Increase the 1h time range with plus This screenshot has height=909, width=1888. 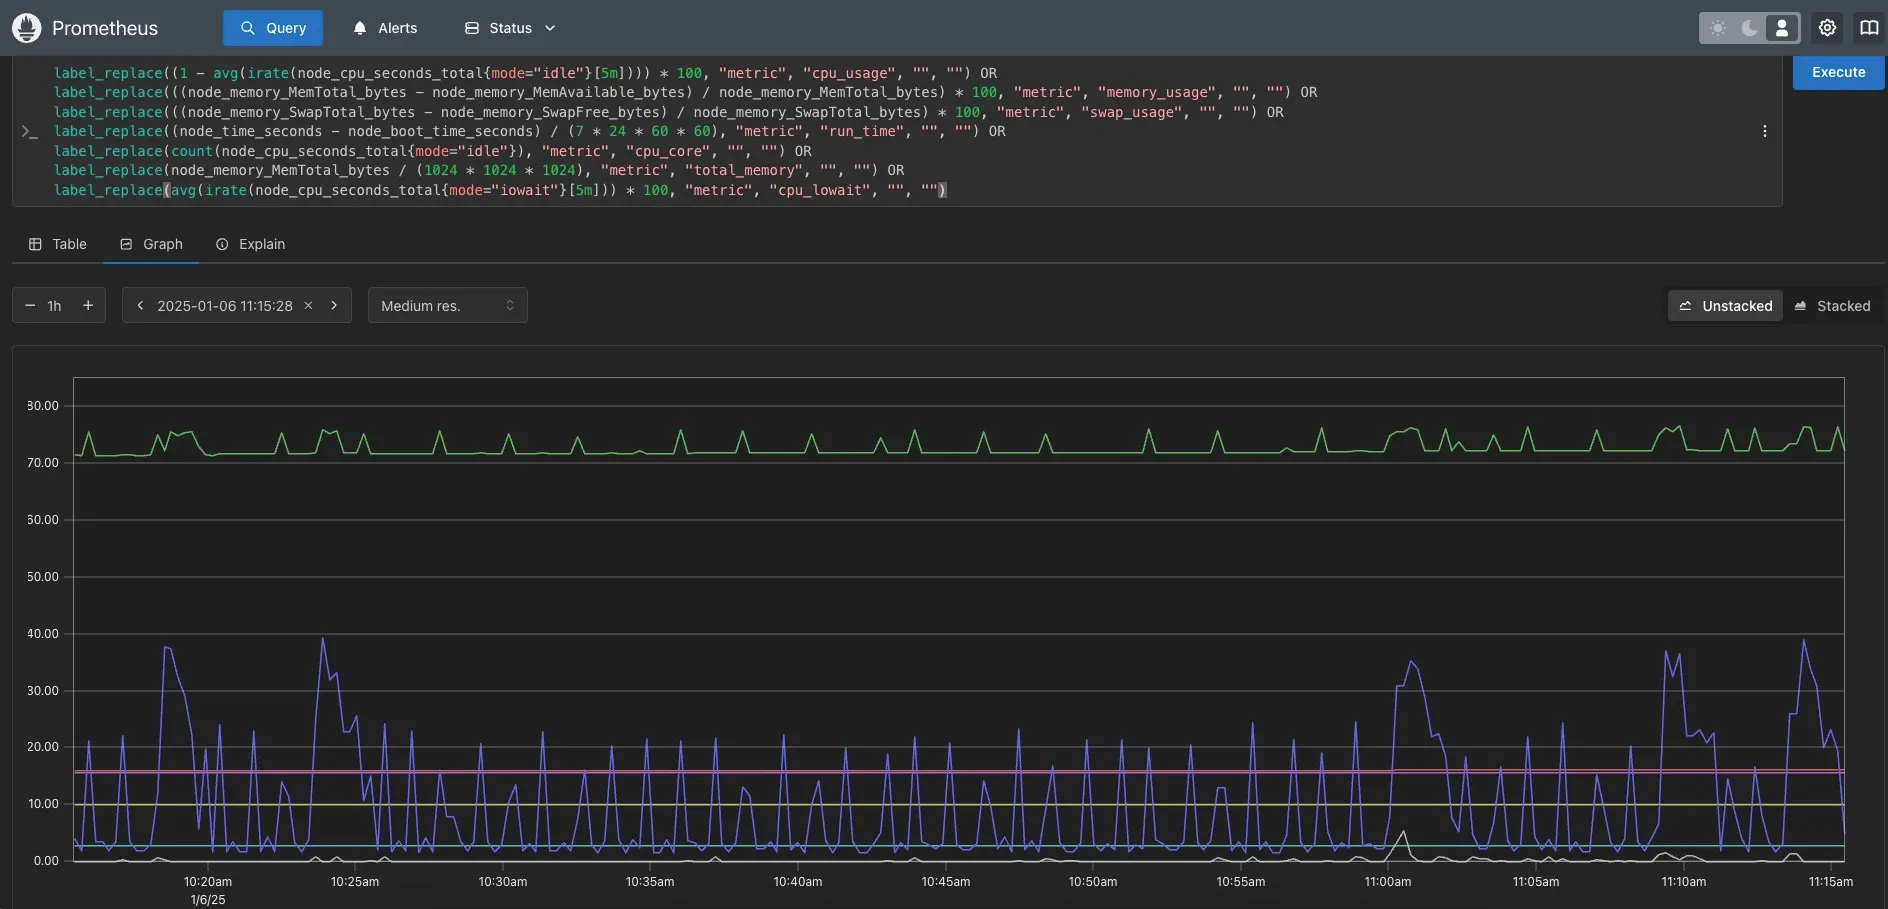[88, 306]
